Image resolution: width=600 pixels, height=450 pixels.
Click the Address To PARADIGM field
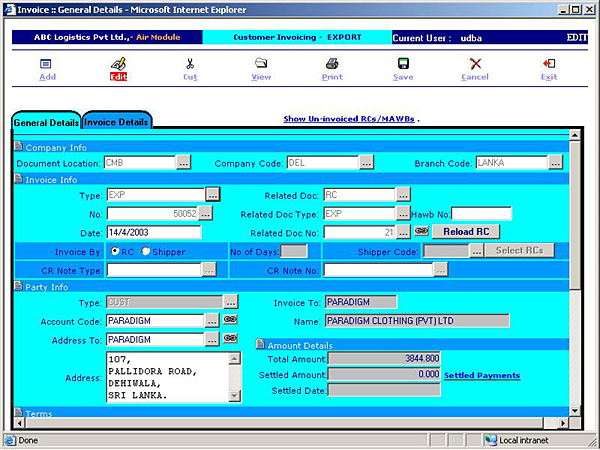tap(155, 339)
